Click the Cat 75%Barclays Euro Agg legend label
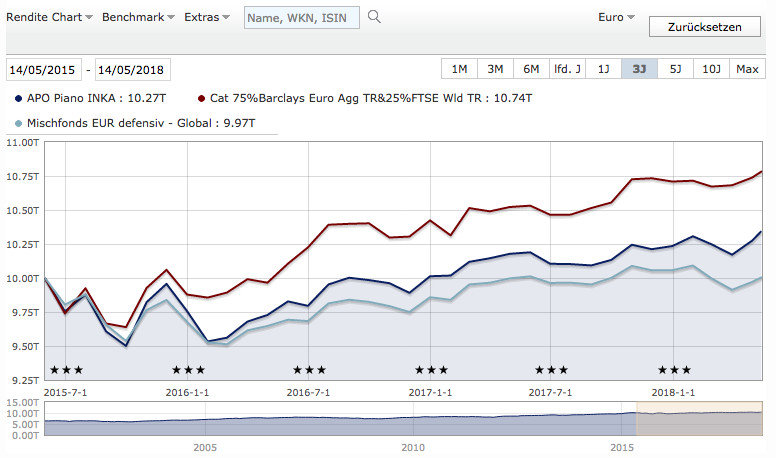The image size is (776, 458). (371, 98)
